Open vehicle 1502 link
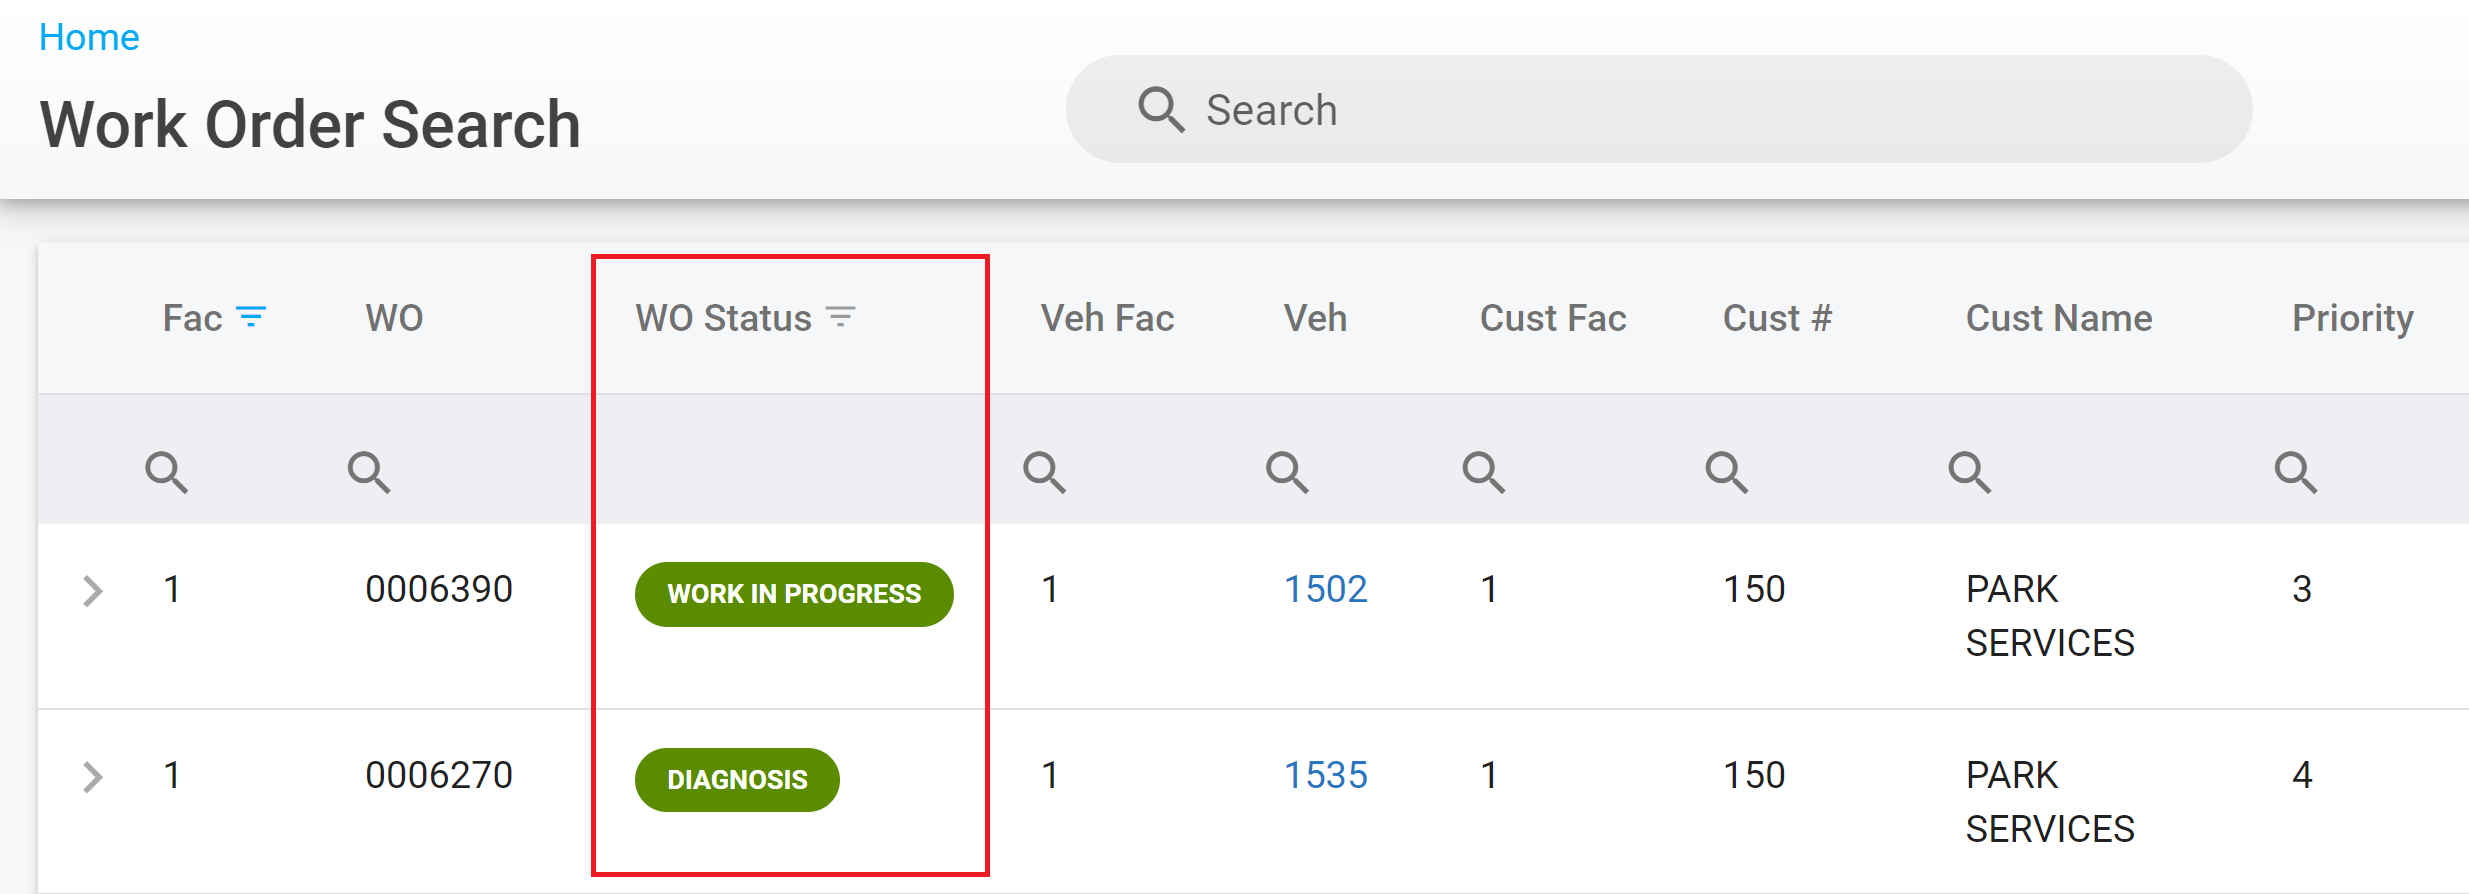 tap(1325, 590)
